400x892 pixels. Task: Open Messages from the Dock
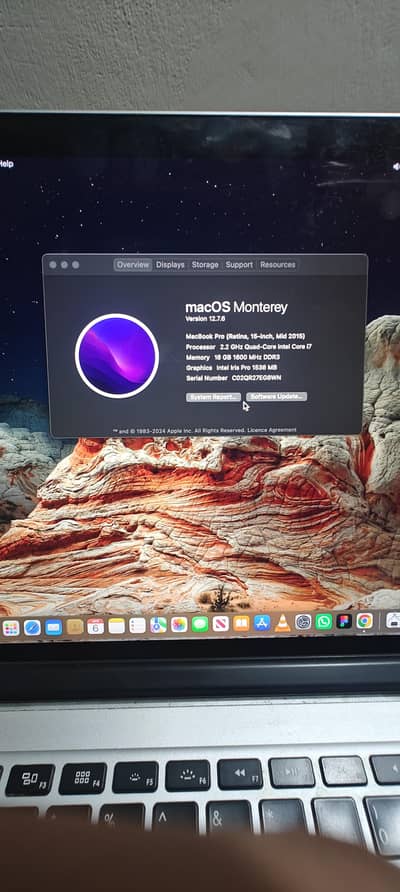(200, 624)
